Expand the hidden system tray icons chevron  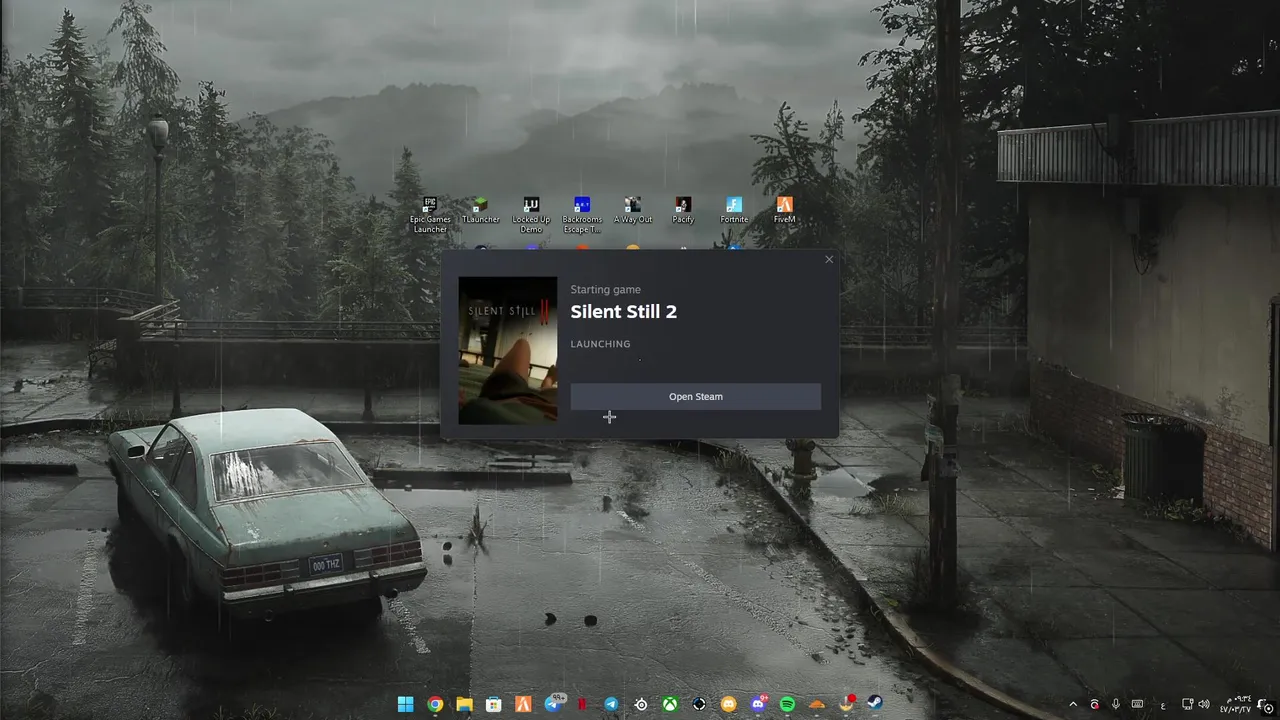1073,704
